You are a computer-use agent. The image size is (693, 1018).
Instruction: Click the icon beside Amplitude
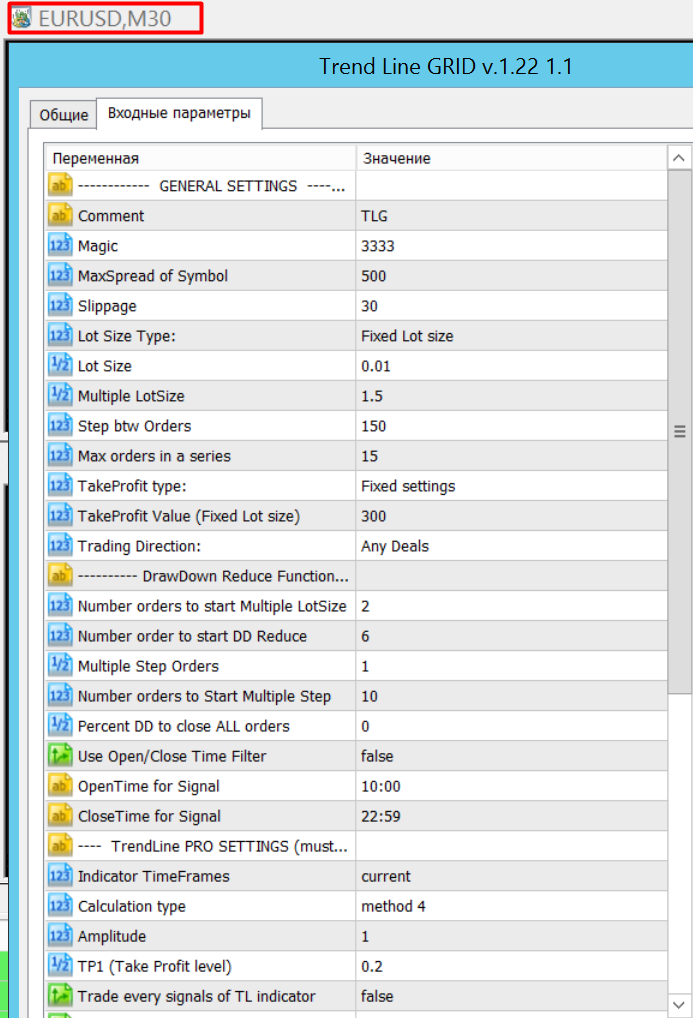60,936
